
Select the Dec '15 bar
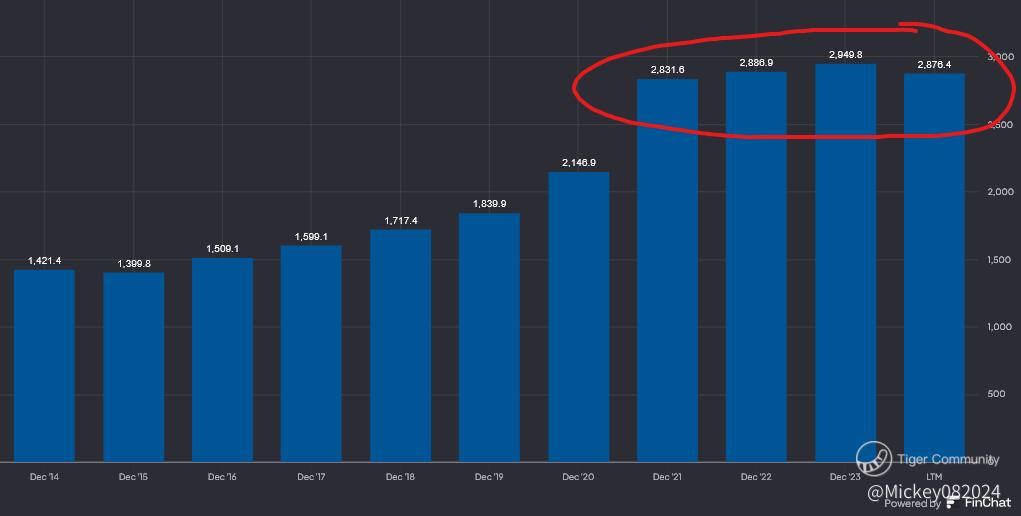tap(133, 367)
